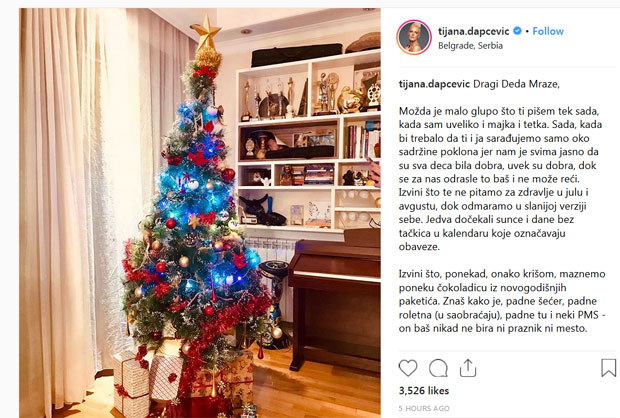Image resolution: width=620 pixels, height=418 pixels.
Task: Click the 5 hours ago timestamp
Action: point(424,409)
